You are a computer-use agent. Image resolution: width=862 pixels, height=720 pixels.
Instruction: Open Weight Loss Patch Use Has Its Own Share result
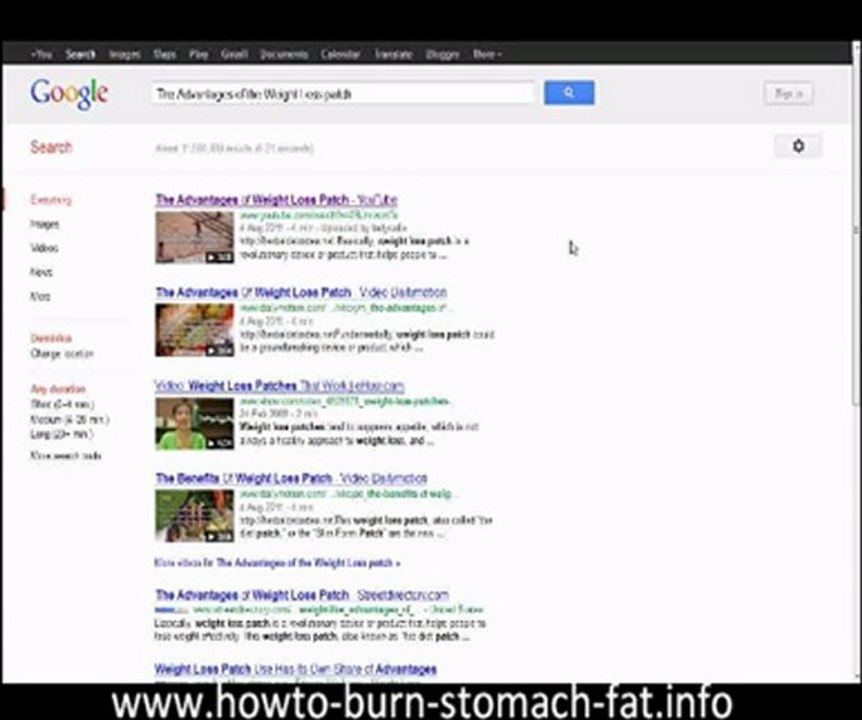(295, 669)
